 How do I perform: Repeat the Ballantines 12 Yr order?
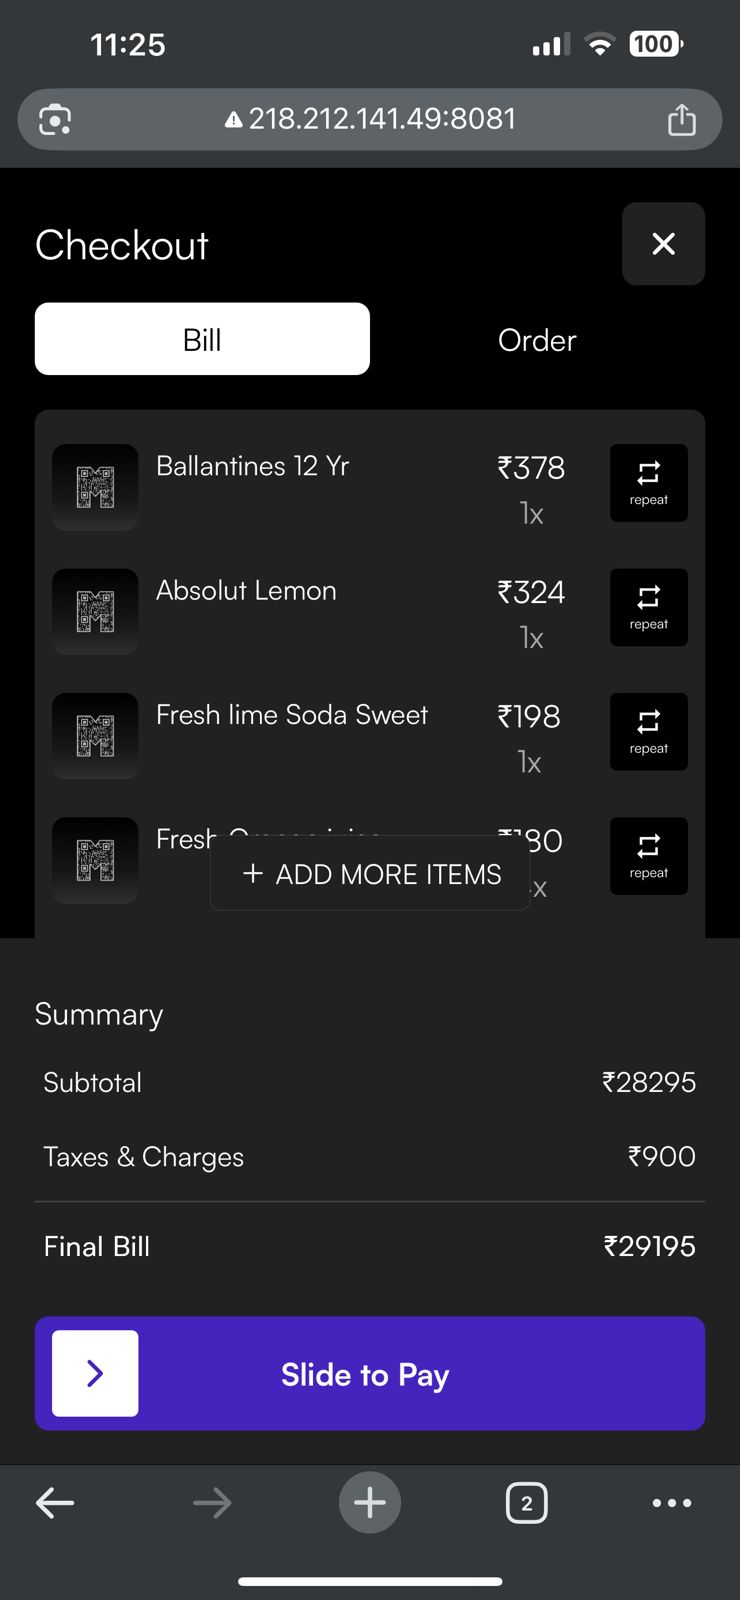coord(648,483)
